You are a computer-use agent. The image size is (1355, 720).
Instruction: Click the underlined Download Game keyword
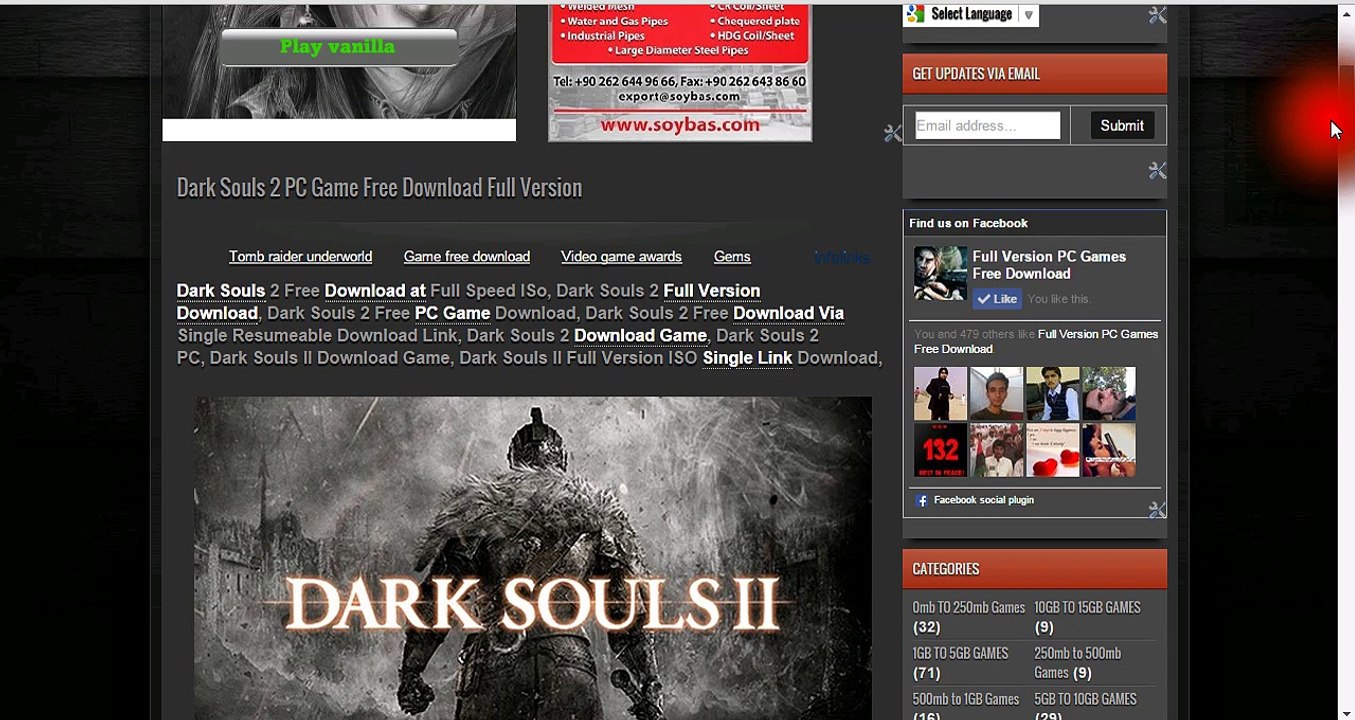coord(640,336)
